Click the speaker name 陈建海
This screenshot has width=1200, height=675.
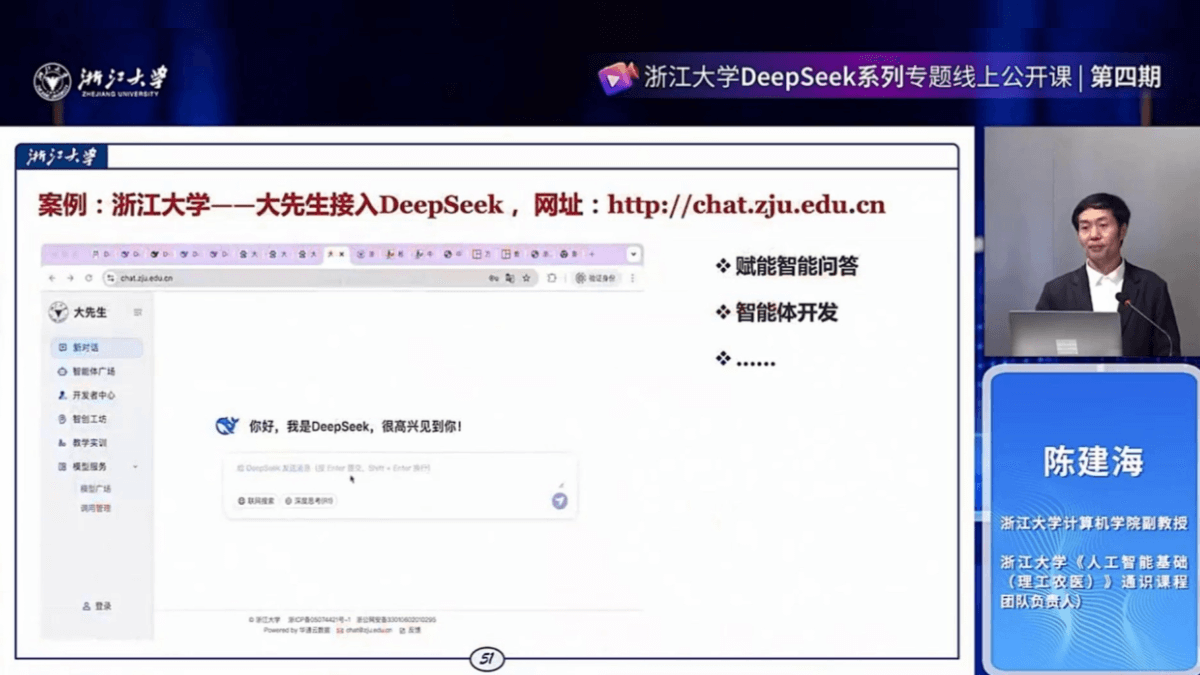coord(1093,461)
